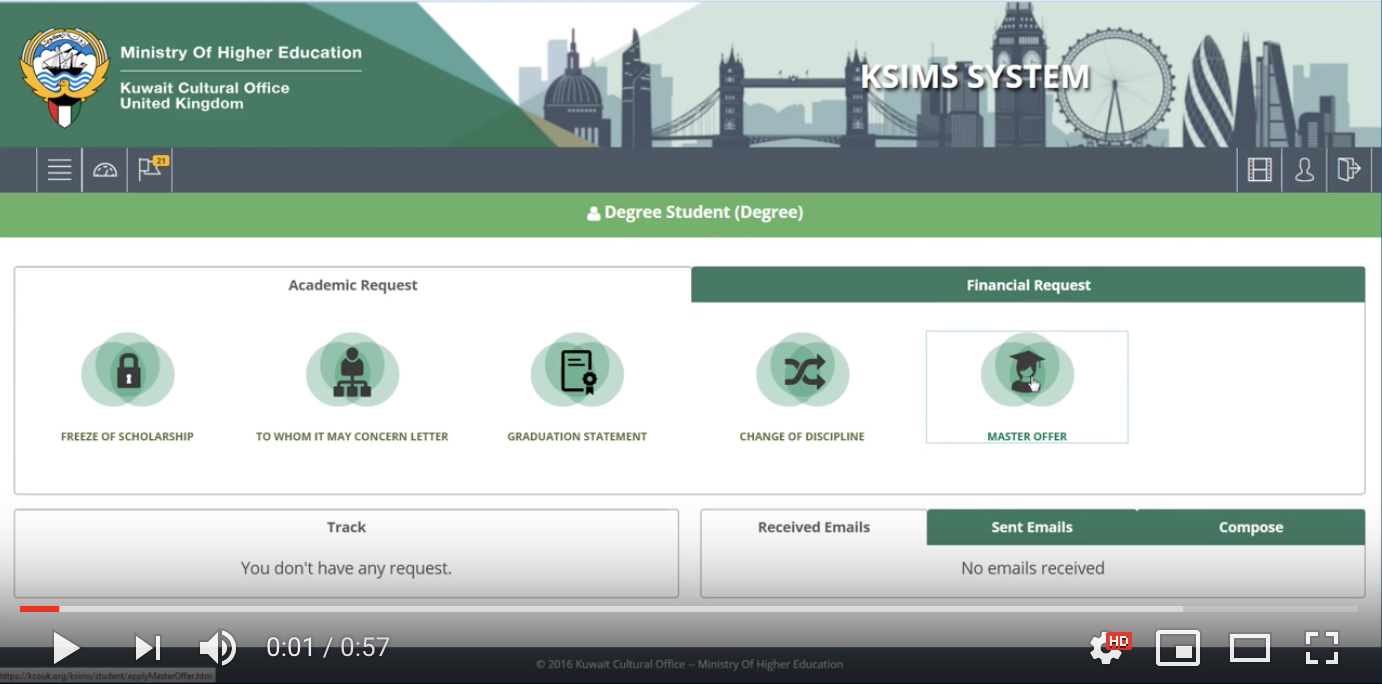Screen dimensions: 1382x684
Task: Select the Freeze of Scholarship lock icon
Action: coord(127,372)
